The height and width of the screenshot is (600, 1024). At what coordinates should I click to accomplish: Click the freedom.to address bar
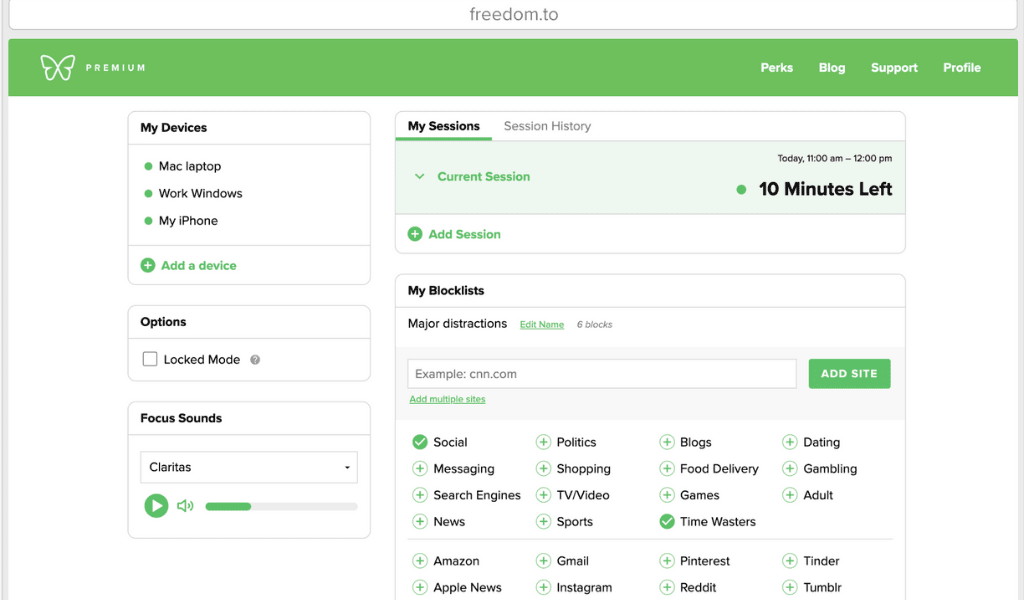point(513,14)
